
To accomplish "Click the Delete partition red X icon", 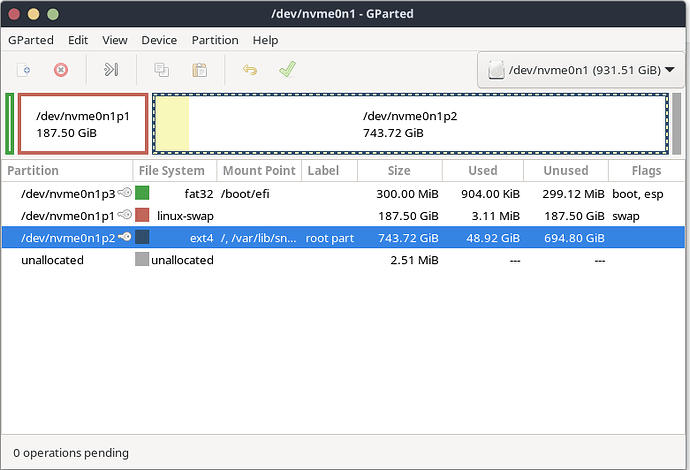I will pyautogui.click(x=61, y=70).
